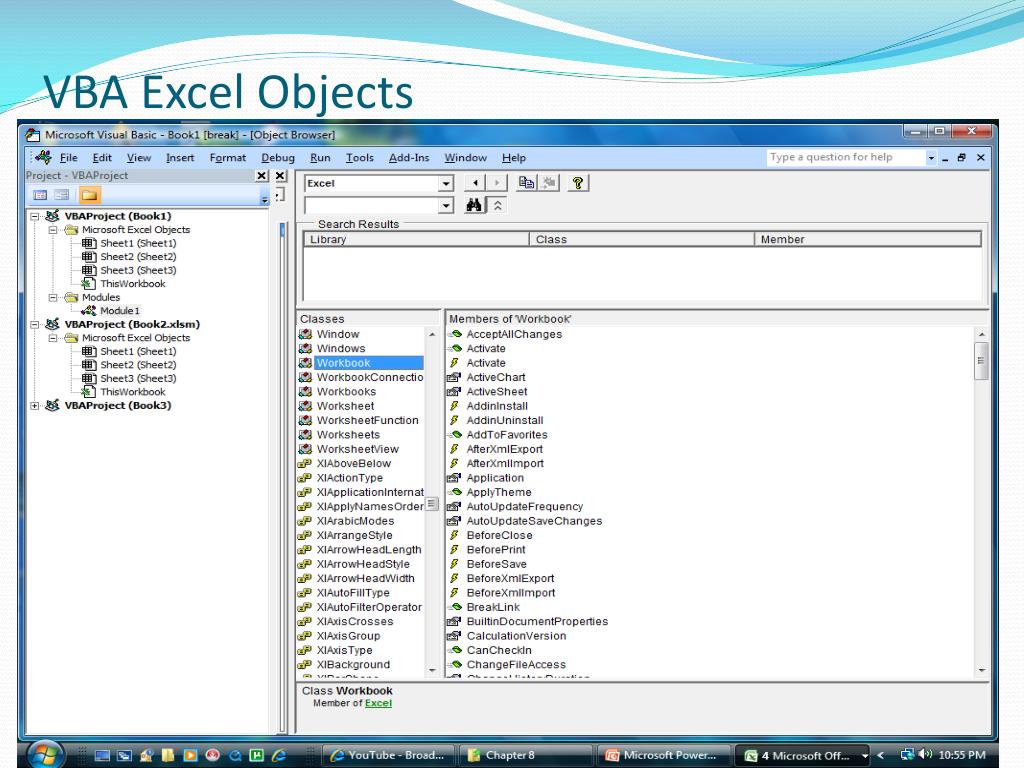Click Excel icon on the menu bar
This screenshot has height=768, width=1024.
click(x=43, y=157)
